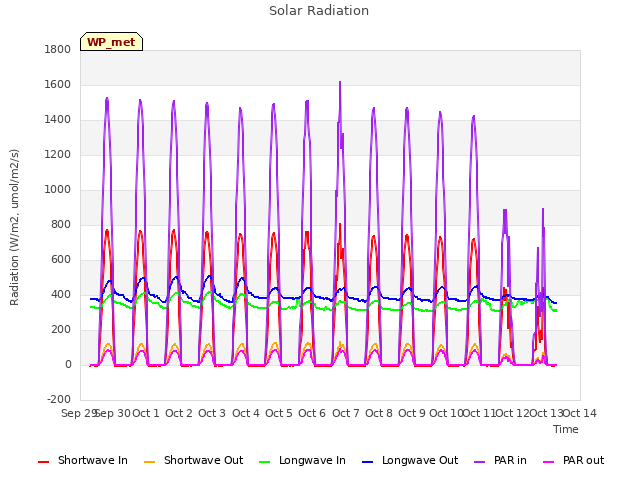Toggle Longwave In legend entry
Screen dimensions: 640x480
(x=302, y=460)
